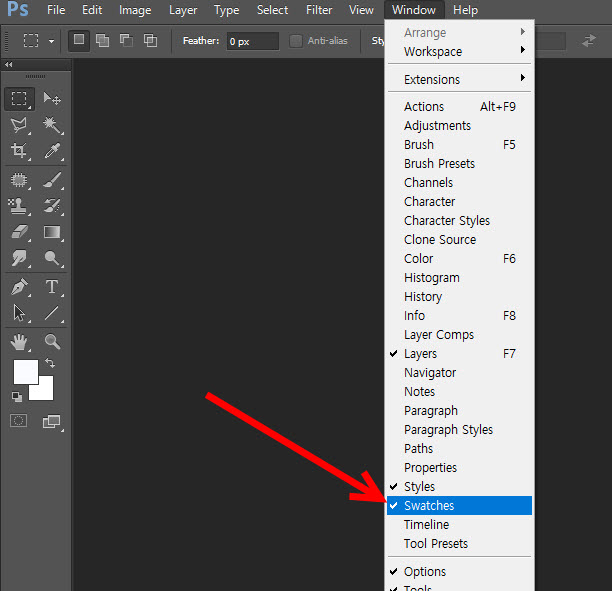Viewport: 612px width, 591px height.
Task: Click the Ps application logo
Action: (x=18, y=9)
